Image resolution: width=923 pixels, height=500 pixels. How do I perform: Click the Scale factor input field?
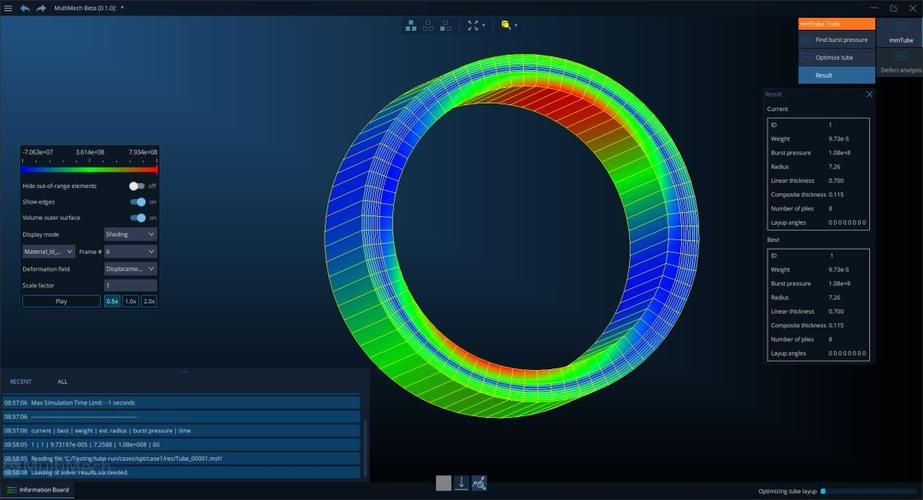point(130,285)
